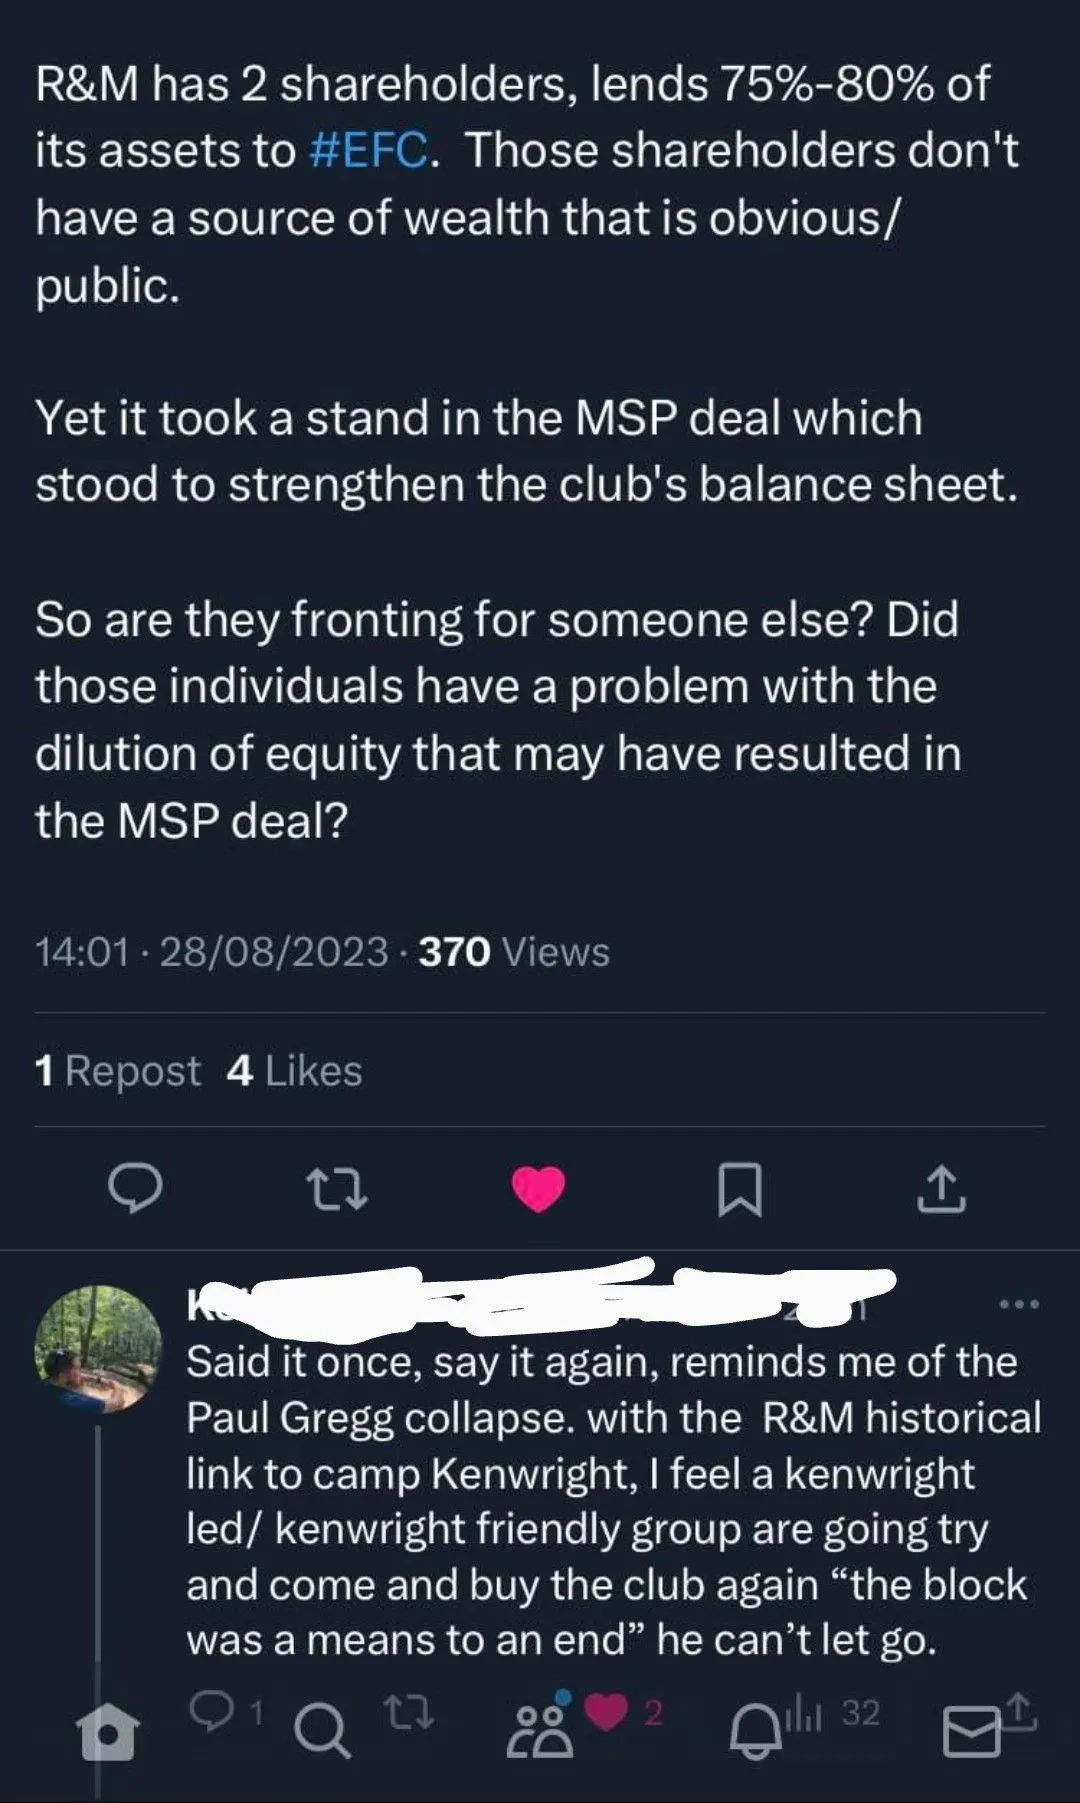Click the post timestamp 14:01 · 28/08/2023
This screenshot has height=1803, width=1080.
pos(211,952)
